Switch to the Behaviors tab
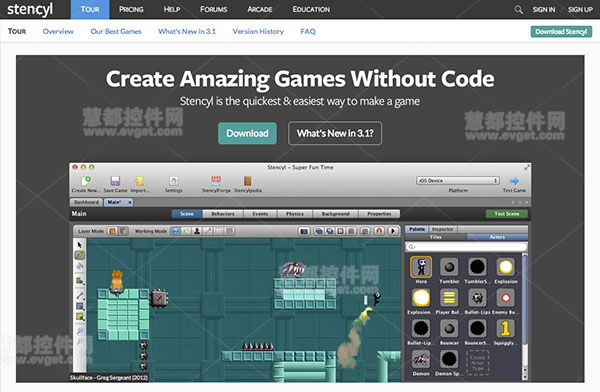 223,214
